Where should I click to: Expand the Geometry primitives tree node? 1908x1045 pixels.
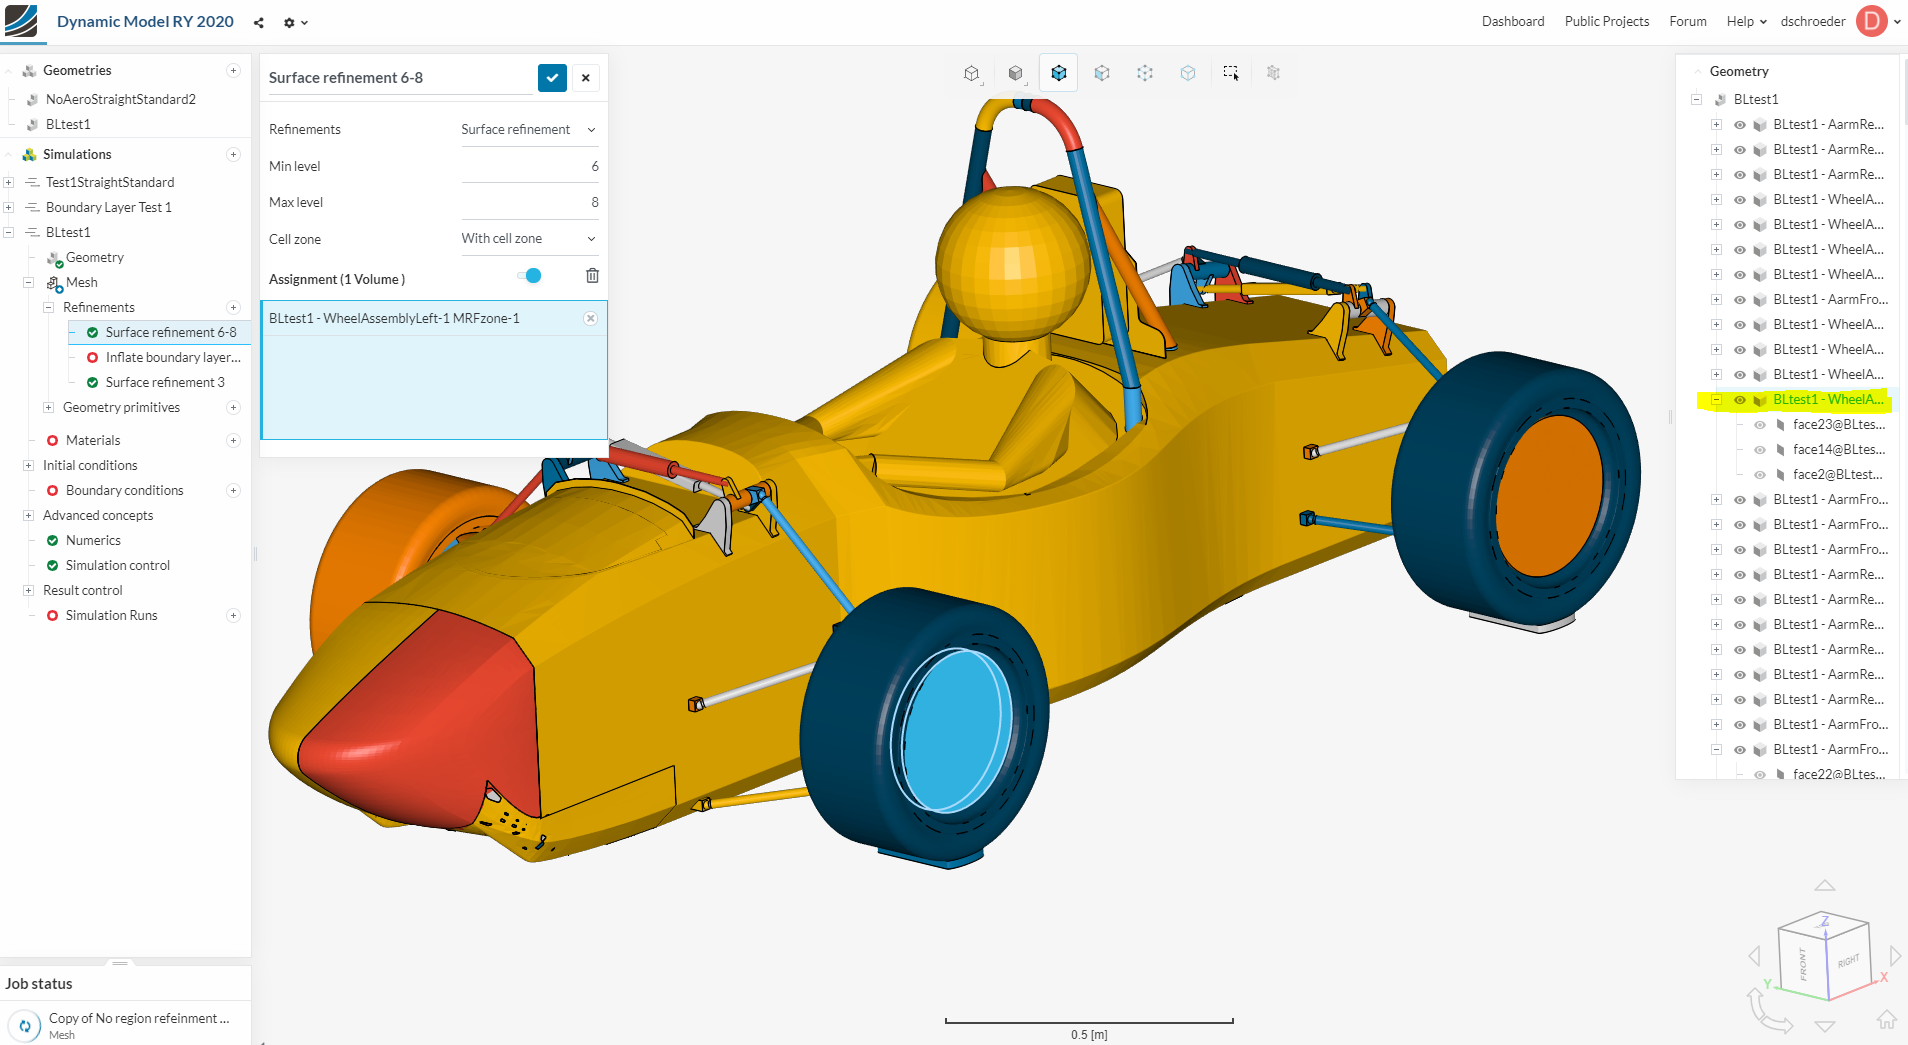click(x=48, y=407)
